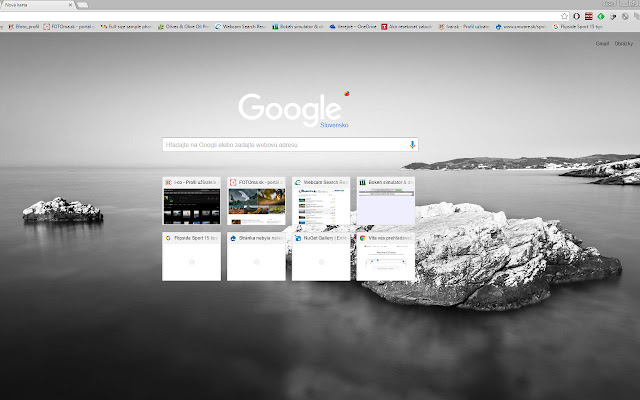Open the Full size sample photos bookmark
640x400 pixels.
[x=126, y=27]
